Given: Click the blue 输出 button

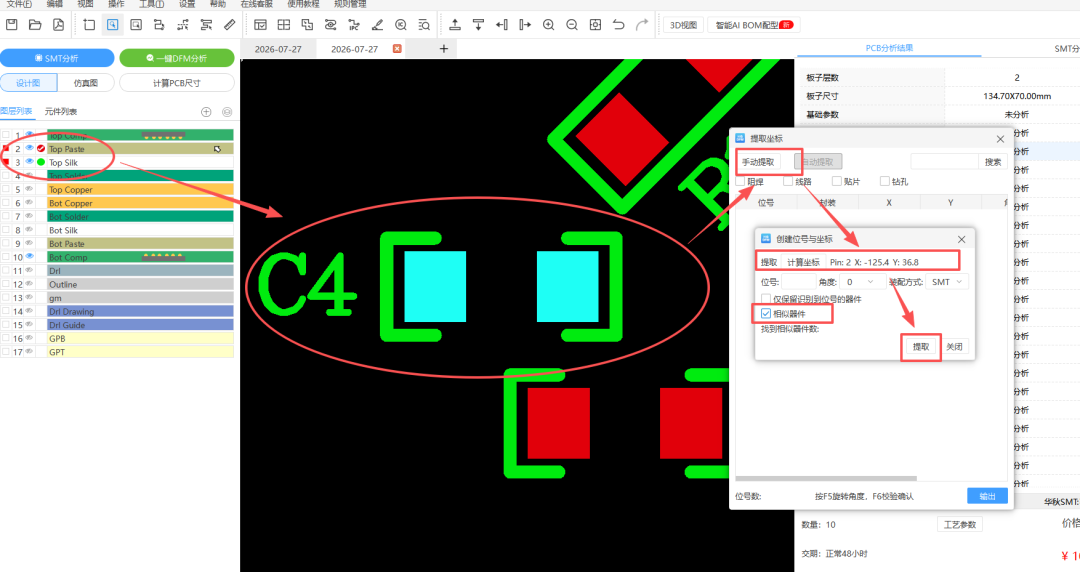Looking at the screenshot, I should [987, 496].
